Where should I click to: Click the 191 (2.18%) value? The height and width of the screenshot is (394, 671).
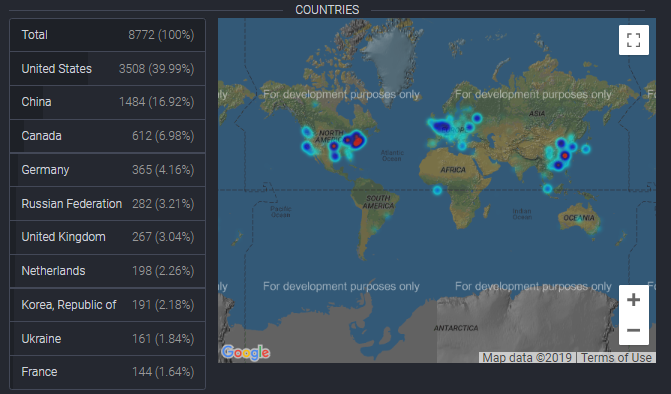(x=163, y=305)
